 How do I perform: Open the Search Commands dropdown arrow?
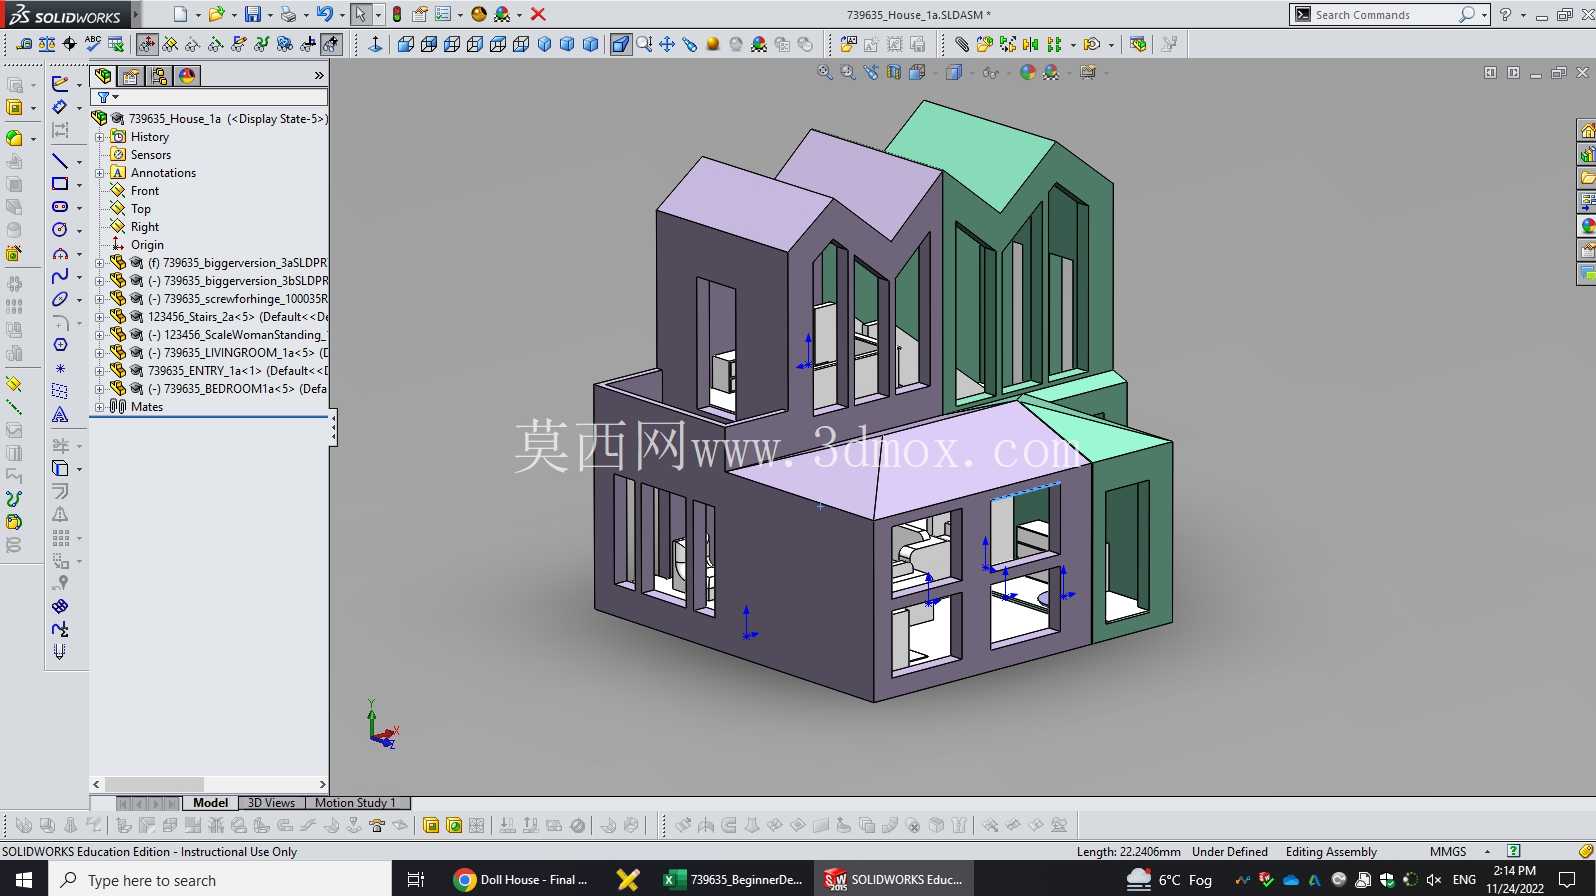[x=1485, y=15]
